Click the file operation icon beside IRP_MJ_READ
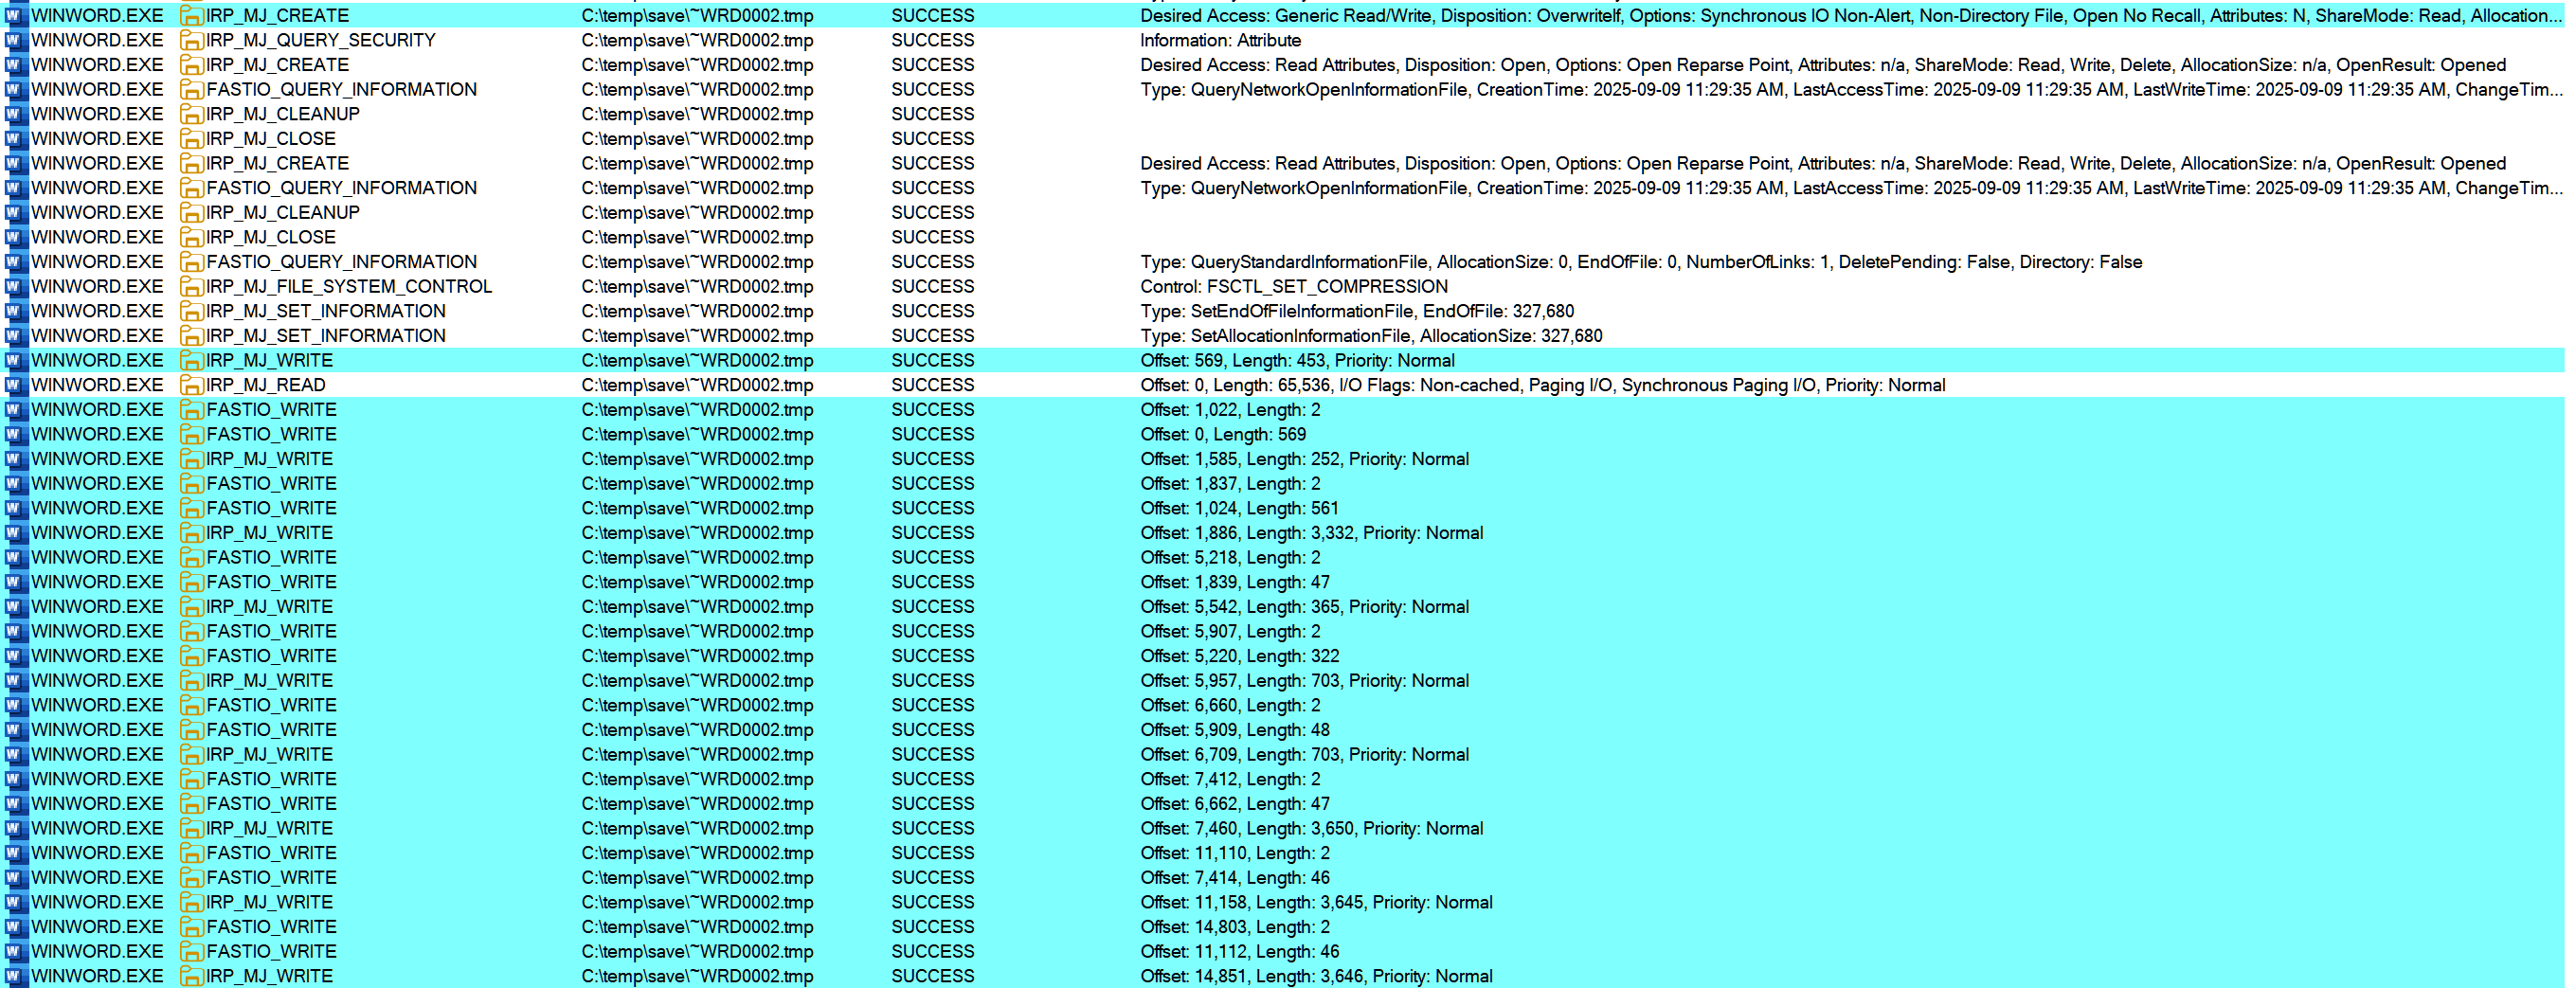Screen dimensions: 2576x988 point(191,385)
